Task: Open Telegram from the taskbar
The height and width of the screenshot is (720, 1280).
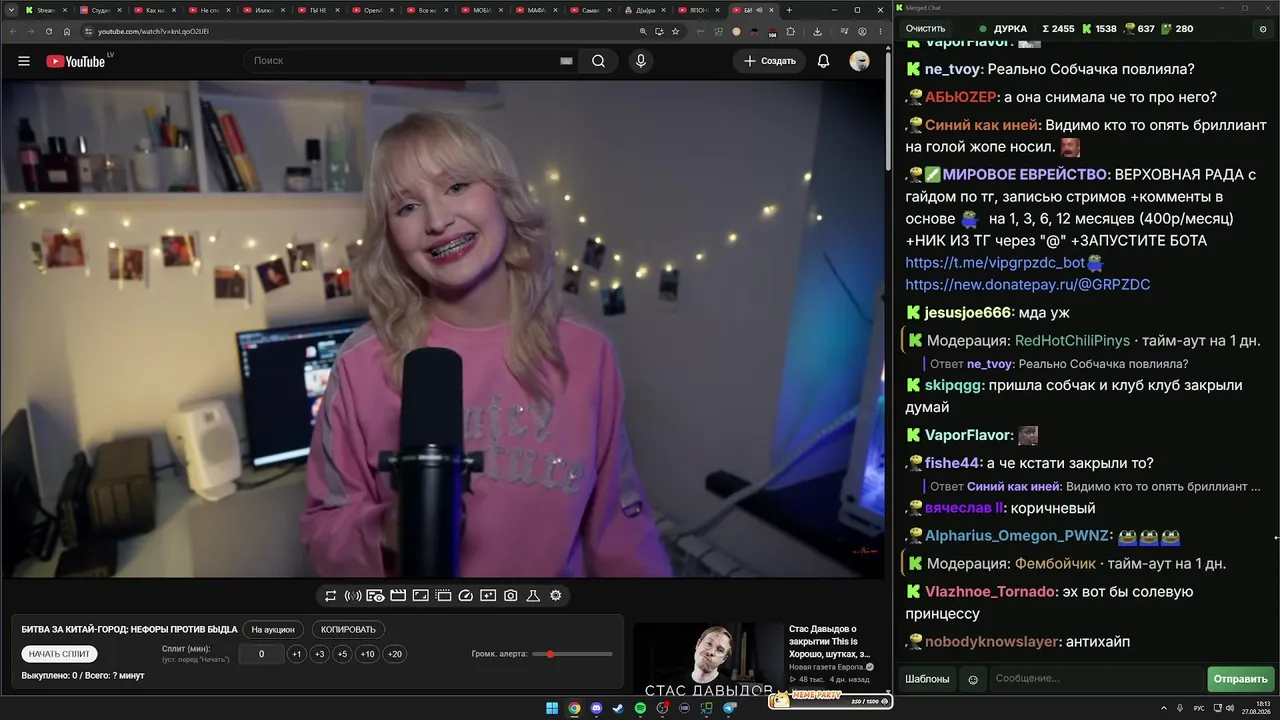Action: (x=729, y=708)
